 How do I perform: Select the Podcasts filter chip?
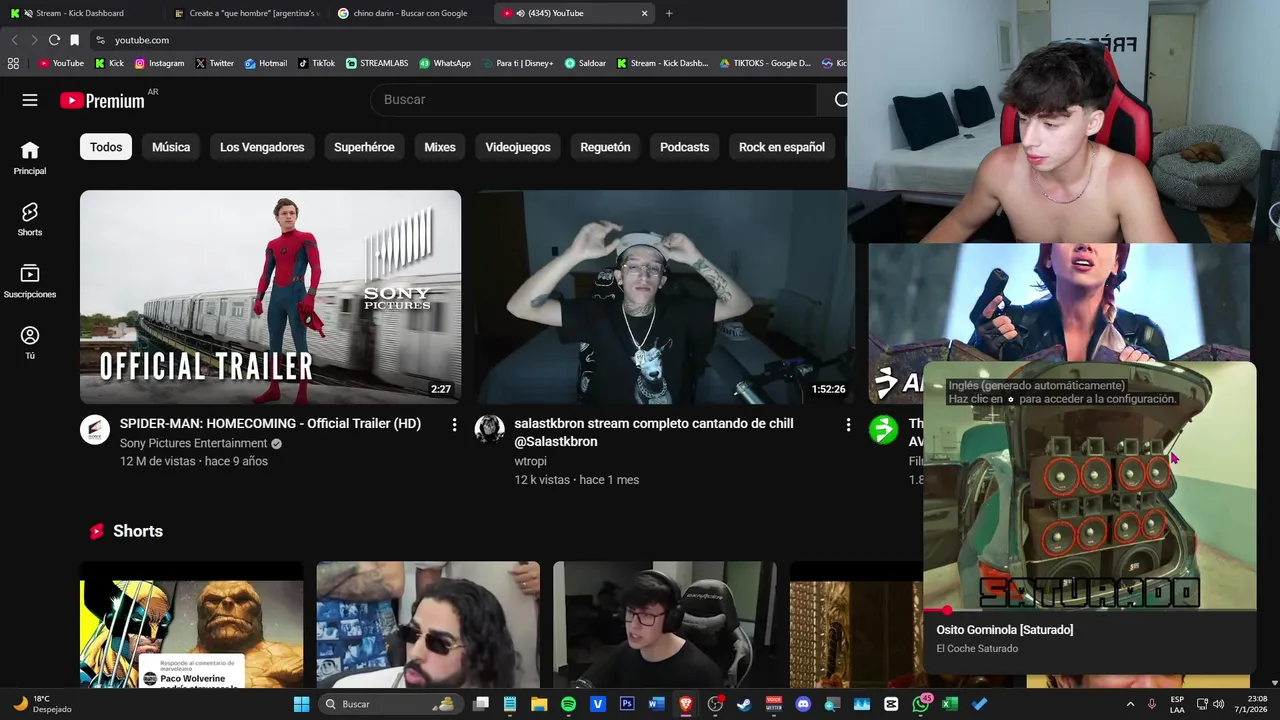(x=685, y=147)
